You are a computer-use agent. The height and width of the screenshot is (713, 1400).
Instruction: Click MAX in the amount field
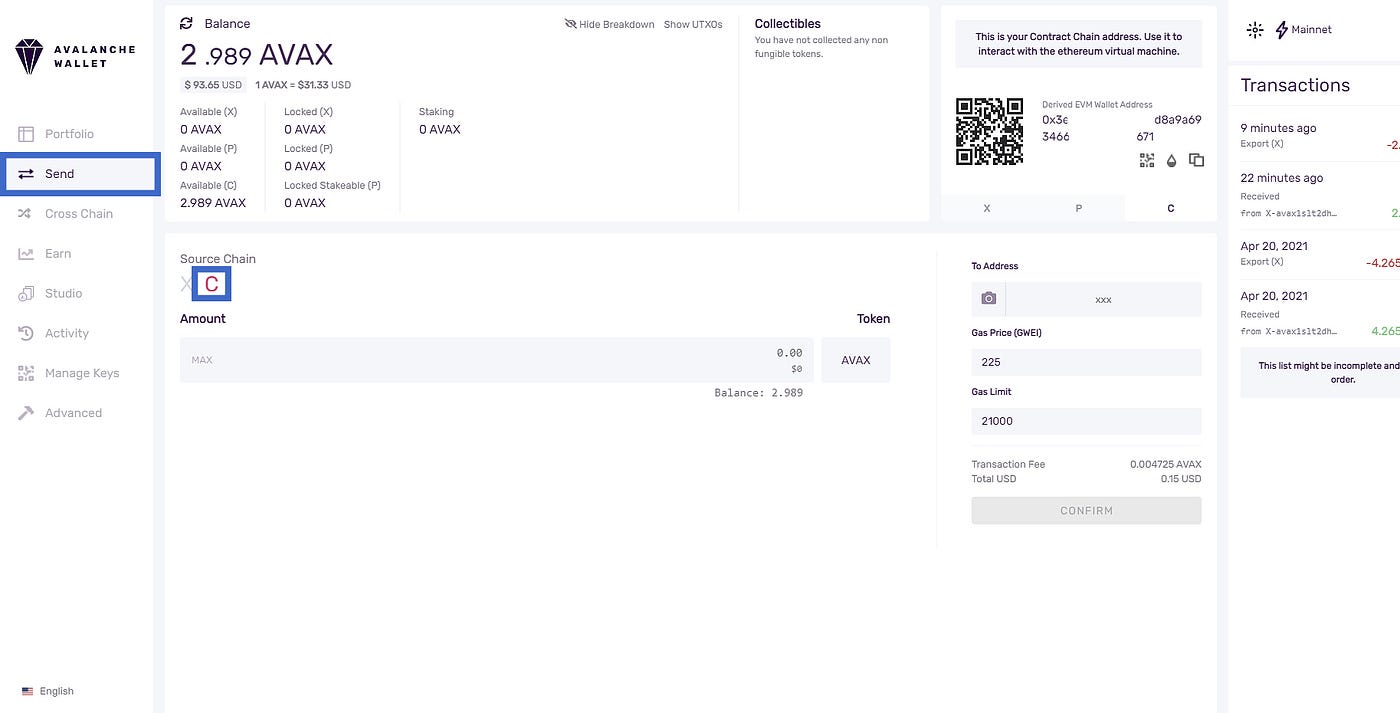202,360
